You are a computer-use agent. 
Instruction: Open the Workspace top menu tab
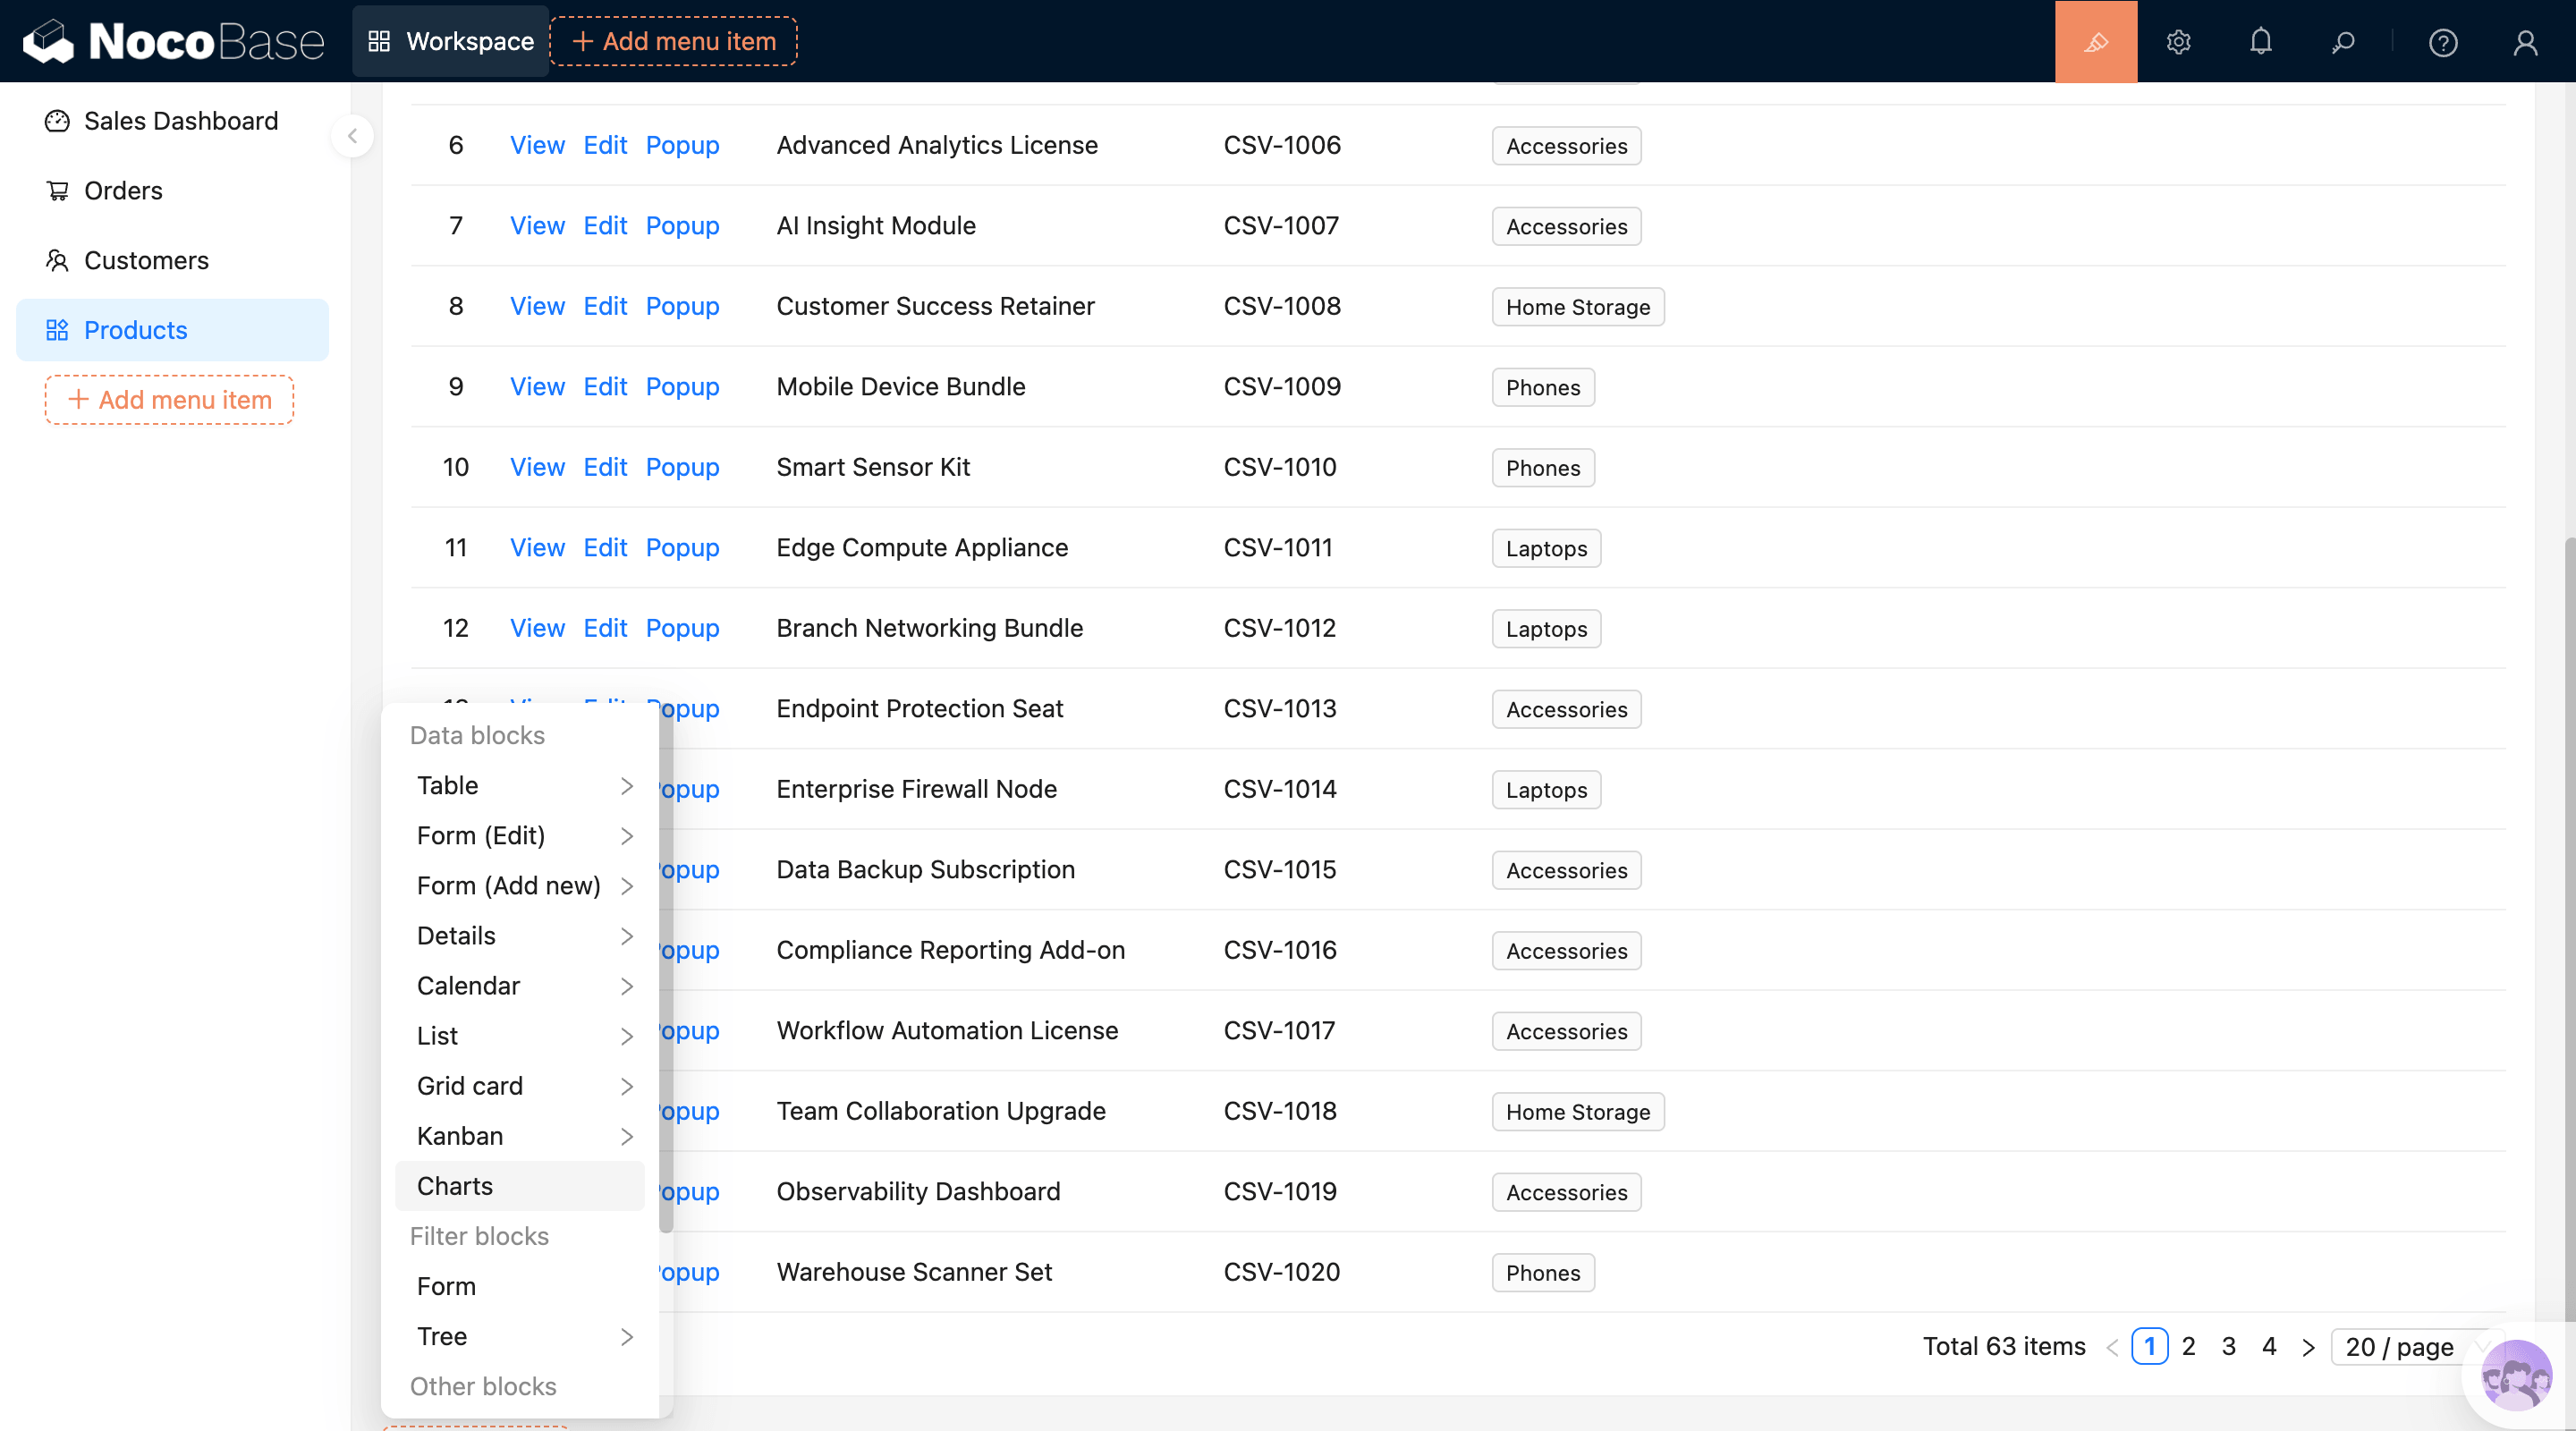tap(450, 42)
